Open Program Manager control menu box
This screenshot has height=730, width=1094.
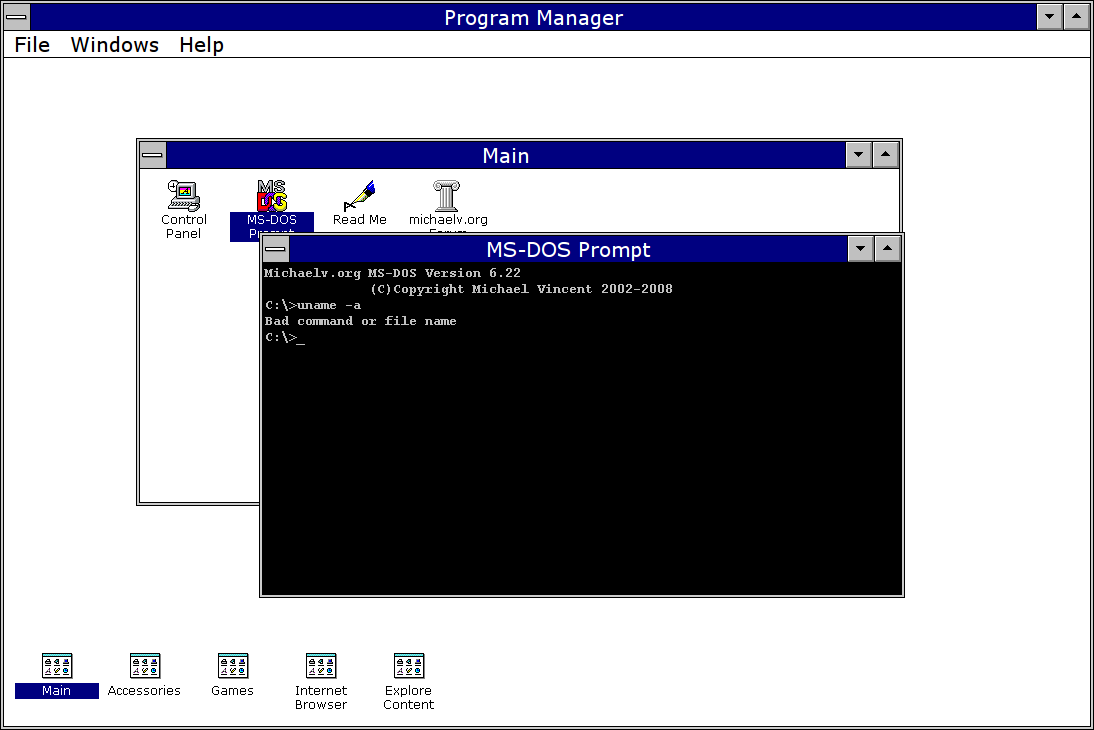coord(17,17)
